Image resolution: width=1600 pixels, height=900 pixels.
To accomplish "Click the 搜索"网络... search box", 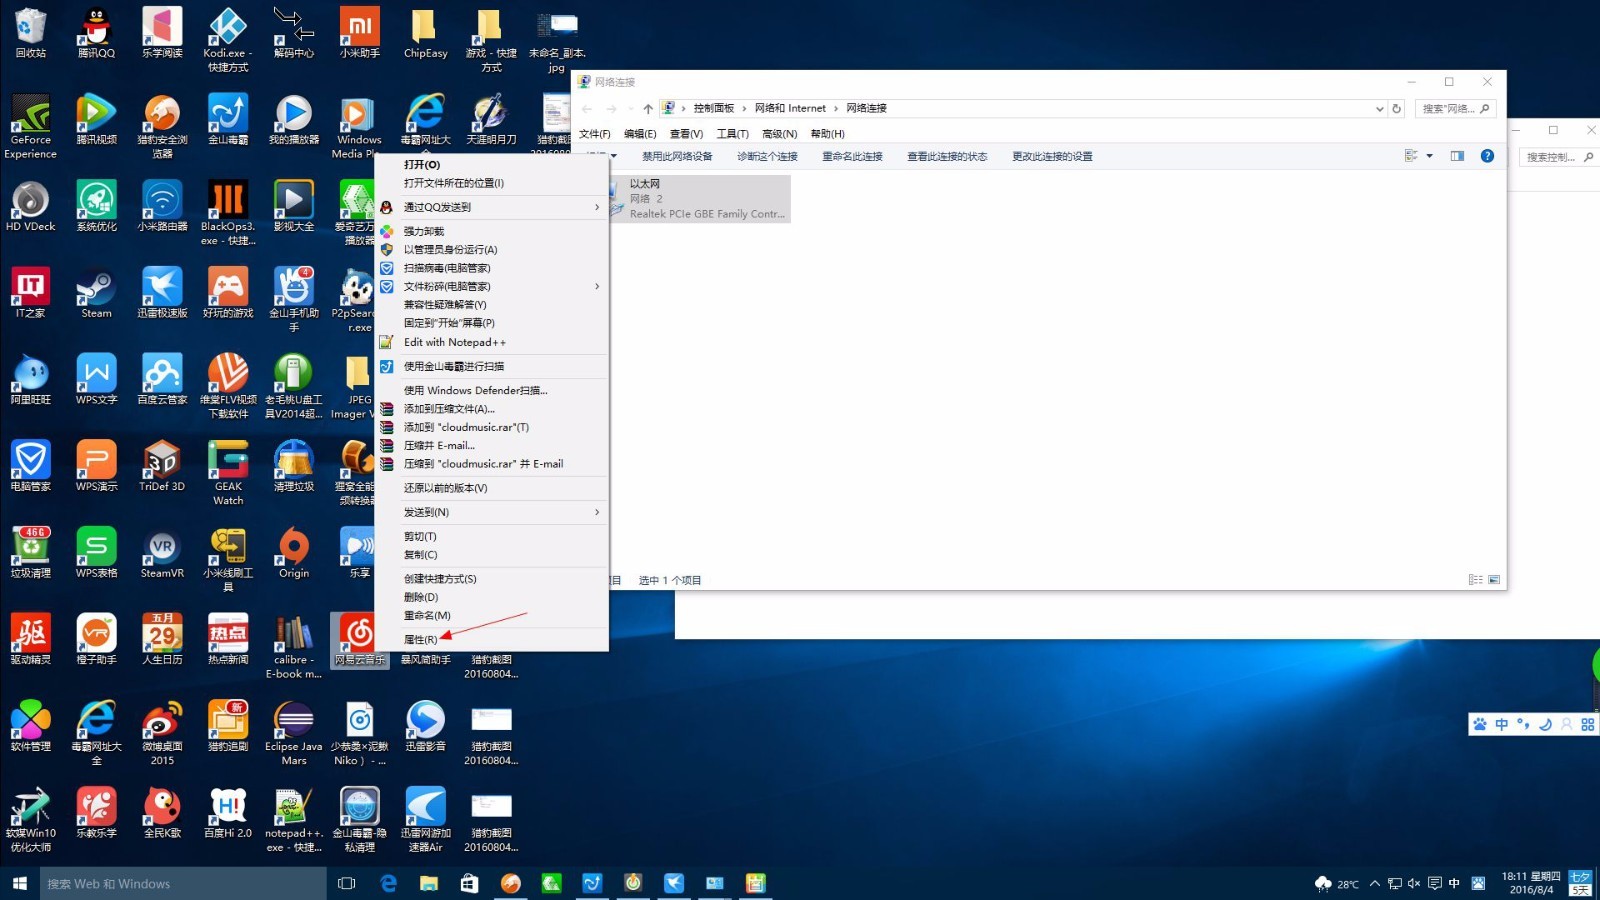I will 1455,108.
